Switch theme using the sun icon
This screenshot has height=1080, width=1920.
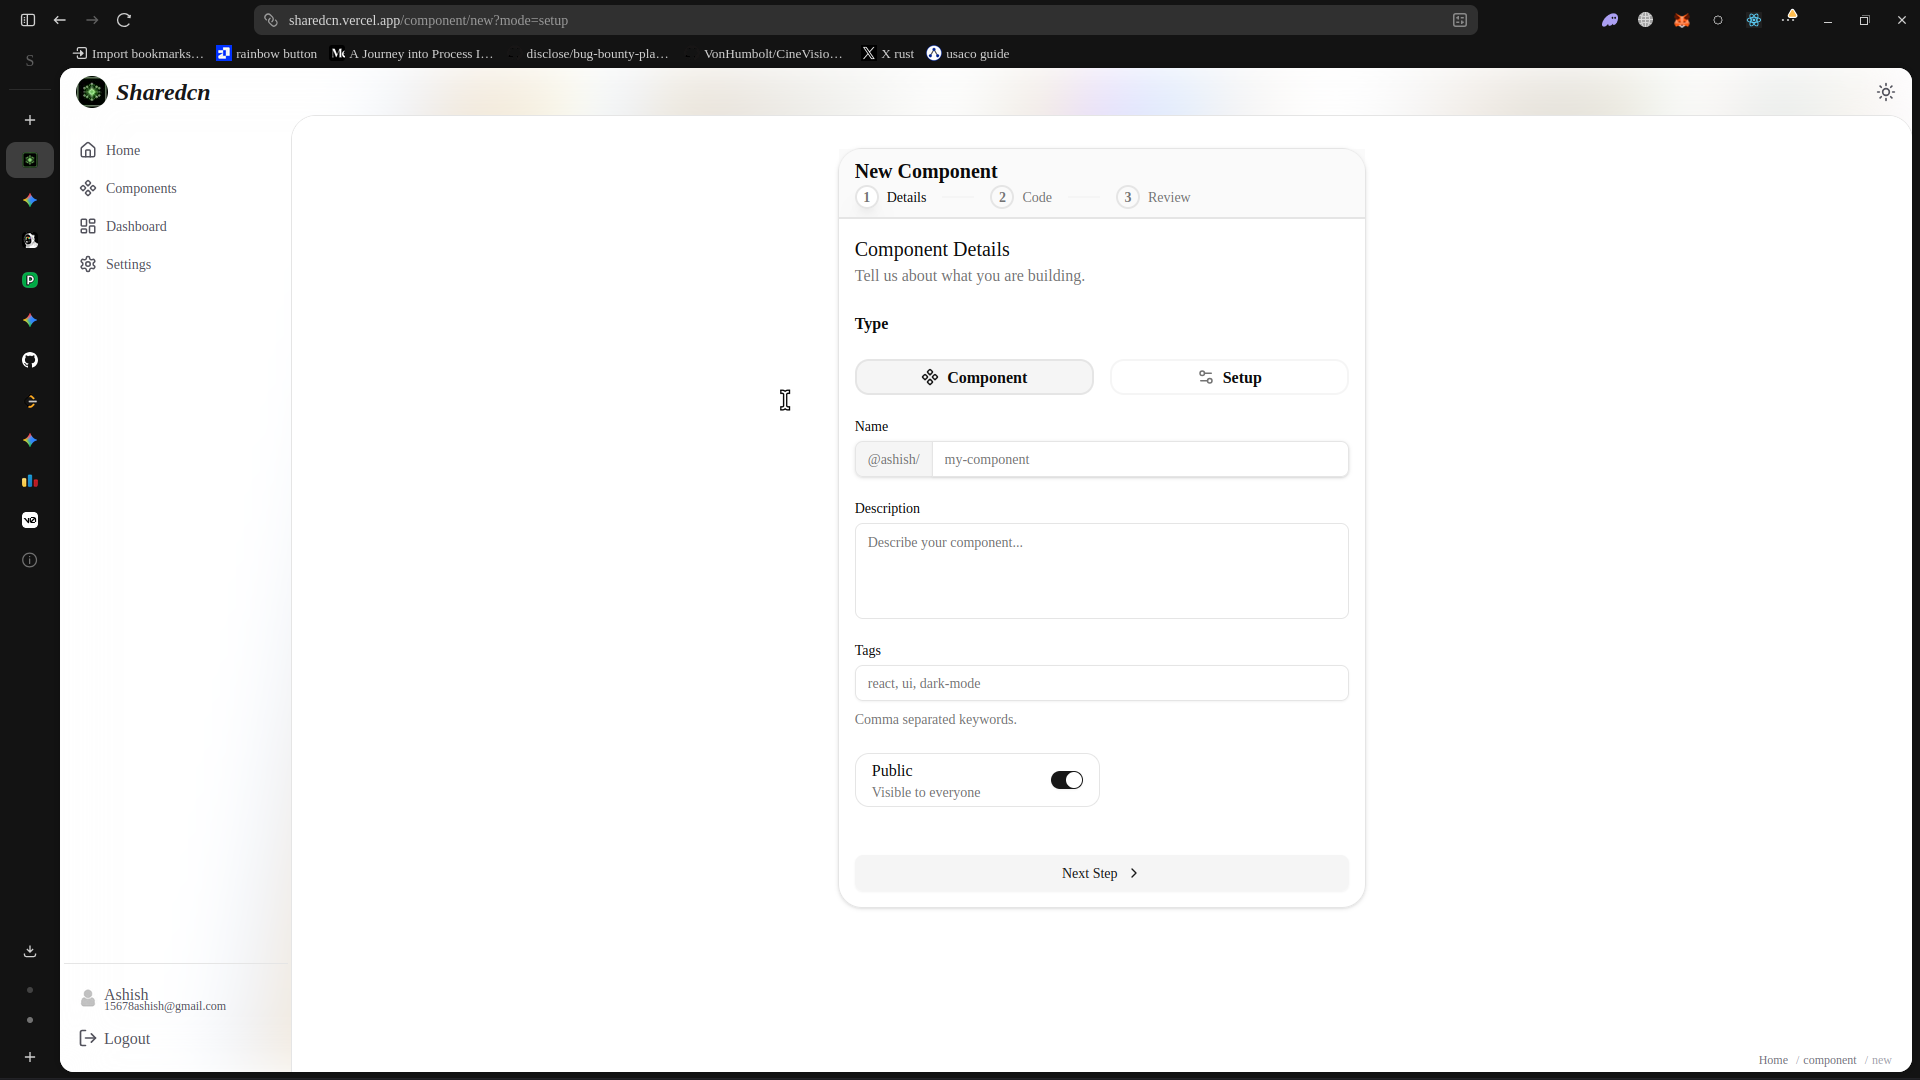(1886, 91)
